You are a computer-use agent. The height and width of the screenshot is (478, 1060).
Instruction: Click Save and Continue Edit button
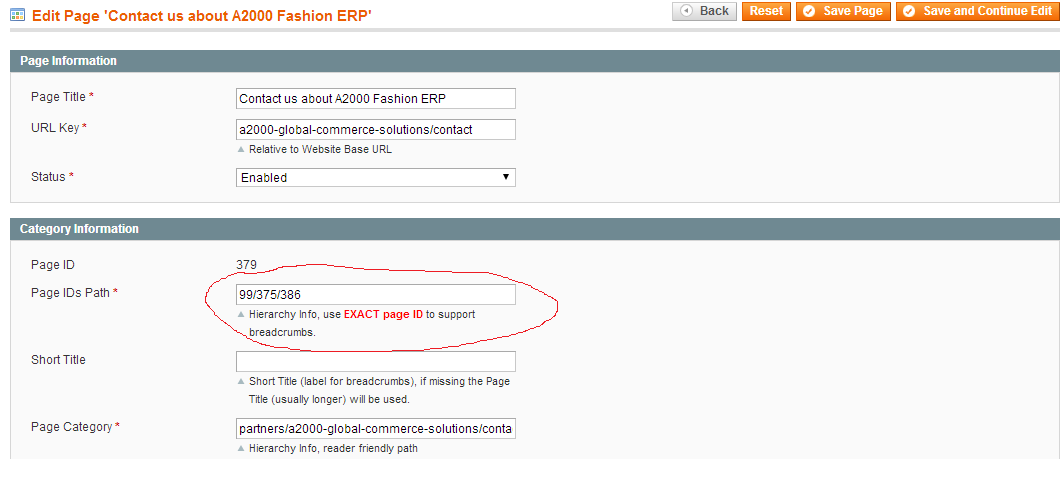pyautogui.click(x=978, y=11)
